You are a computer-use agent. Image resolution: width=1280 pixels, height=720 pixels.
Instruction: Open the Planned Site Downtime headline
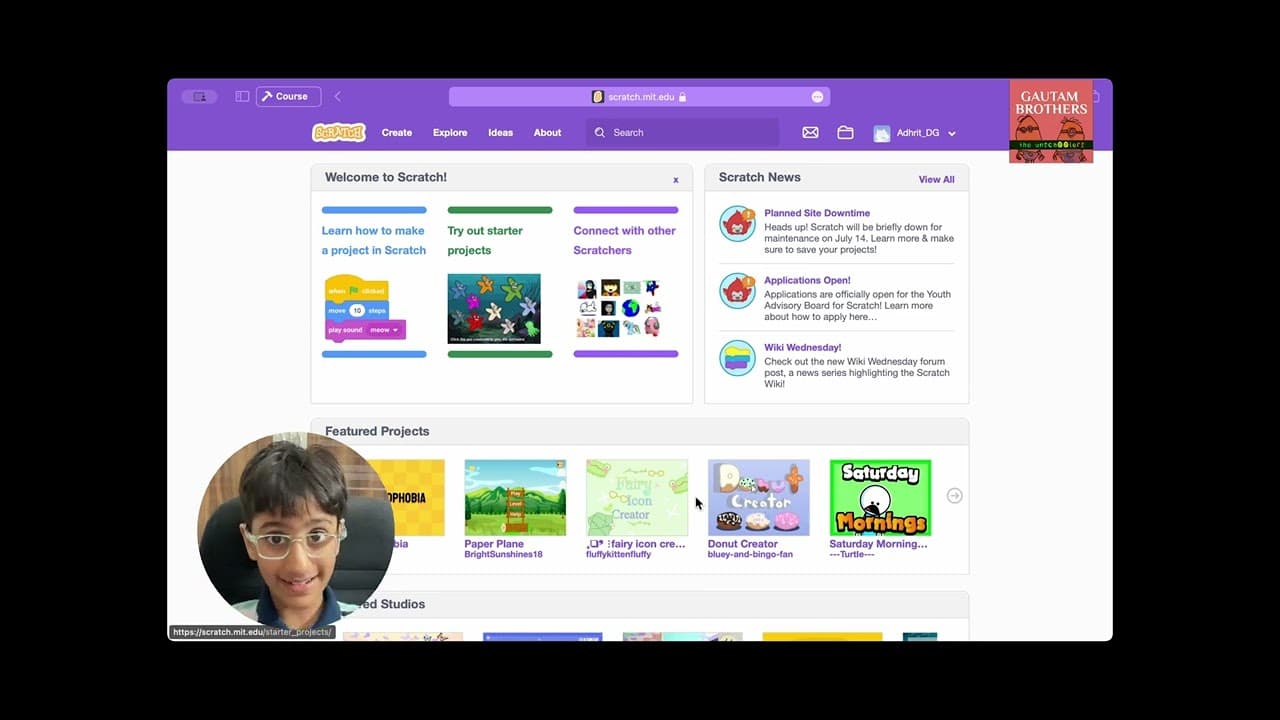pos(817,213)
